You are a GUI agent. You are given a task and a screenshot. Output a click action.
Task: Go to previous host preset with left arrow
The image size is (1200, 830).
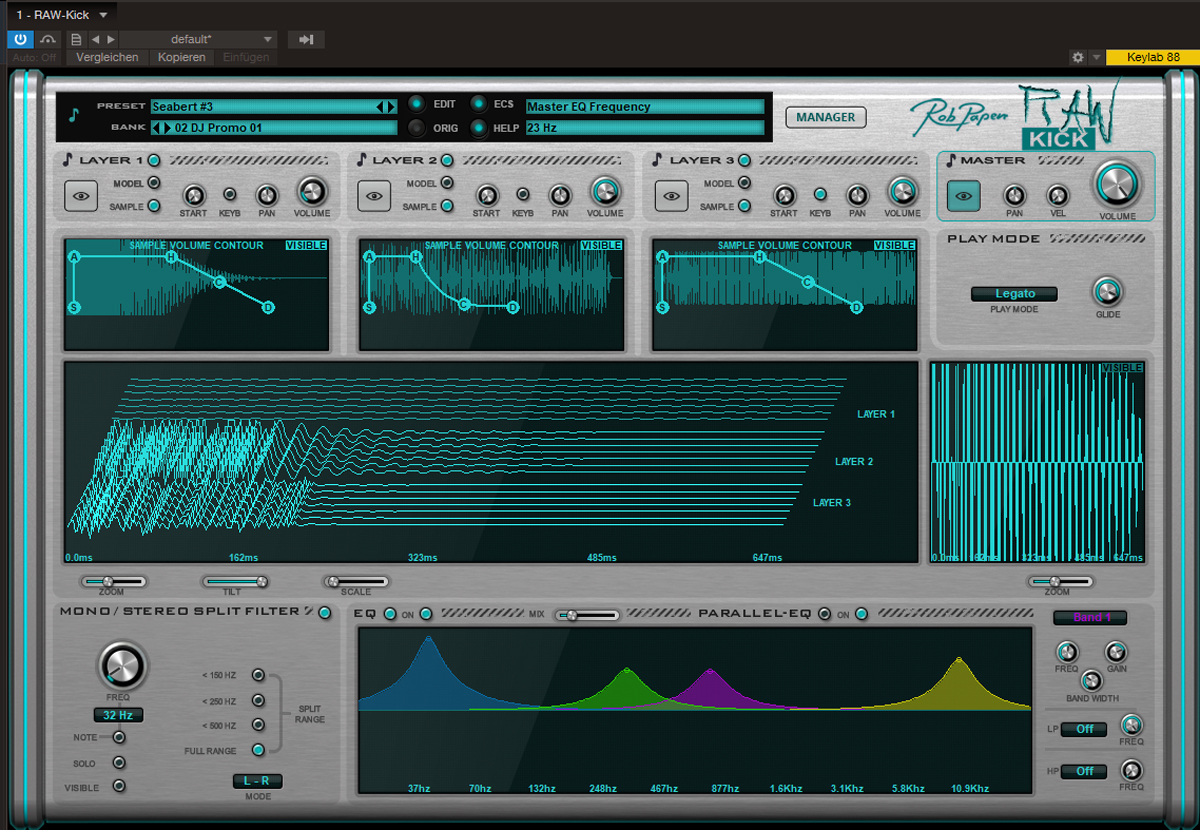(x=96, y=39)
